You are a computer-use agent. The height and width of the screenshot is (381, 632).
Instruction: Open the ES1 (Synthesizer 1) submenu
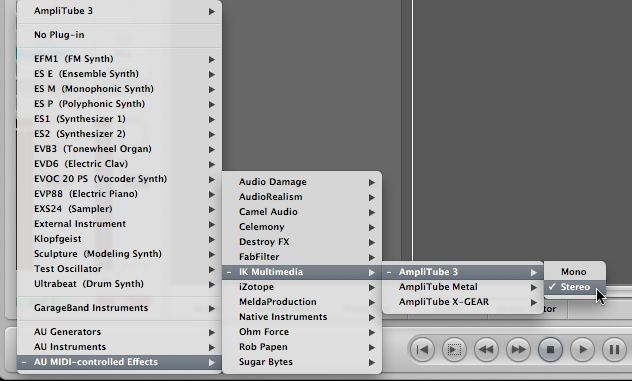(x=119, y=119)
